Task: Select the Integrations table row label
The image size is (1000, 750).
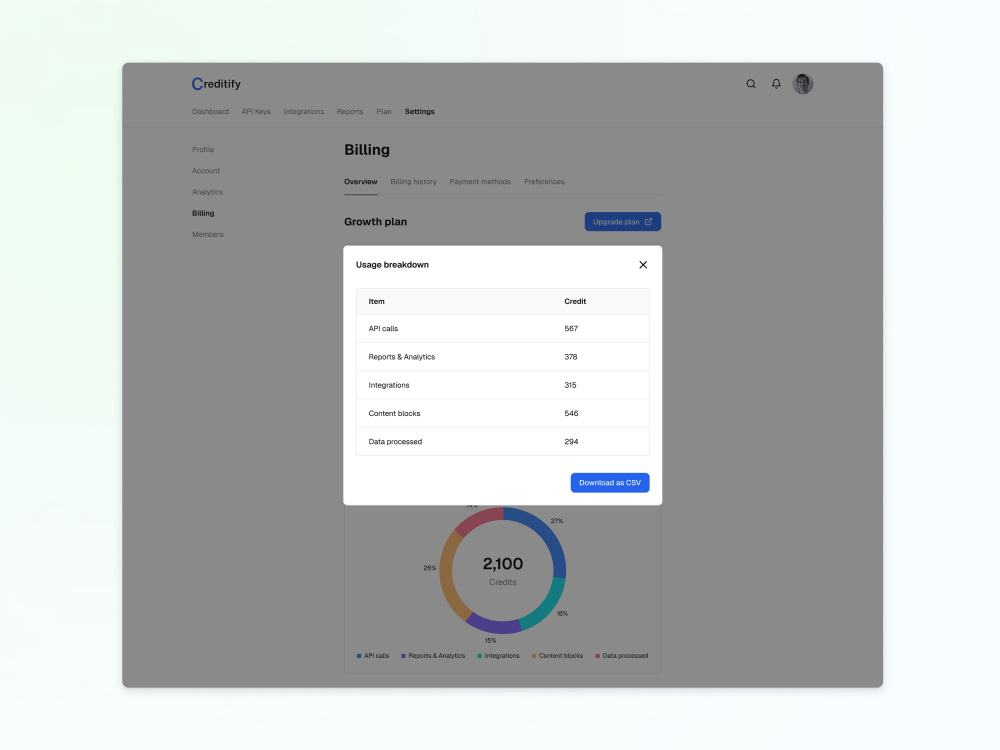Action: 389,385
